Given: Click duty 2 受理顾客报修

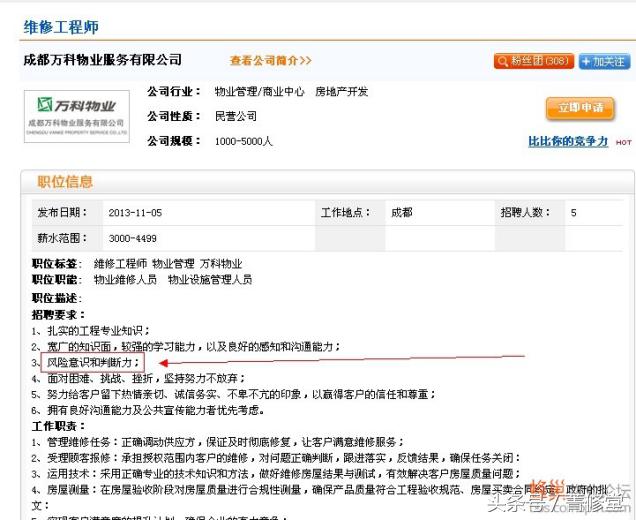Looking at the screenshot, I should coord(276,458).
